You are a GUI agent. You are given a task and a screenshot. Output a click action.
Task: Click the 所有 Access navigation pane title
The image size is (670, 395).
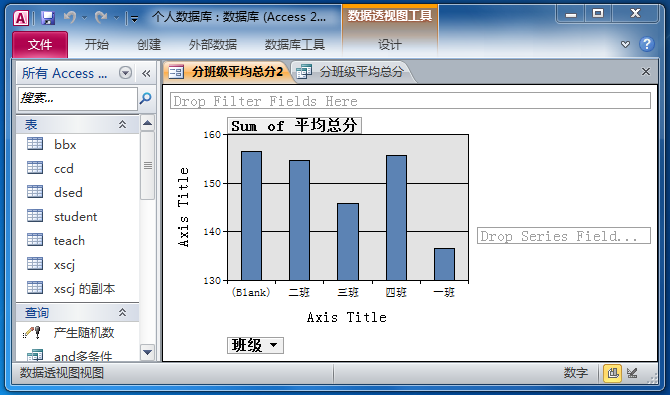pyautogui.click(x=65, y=73)
